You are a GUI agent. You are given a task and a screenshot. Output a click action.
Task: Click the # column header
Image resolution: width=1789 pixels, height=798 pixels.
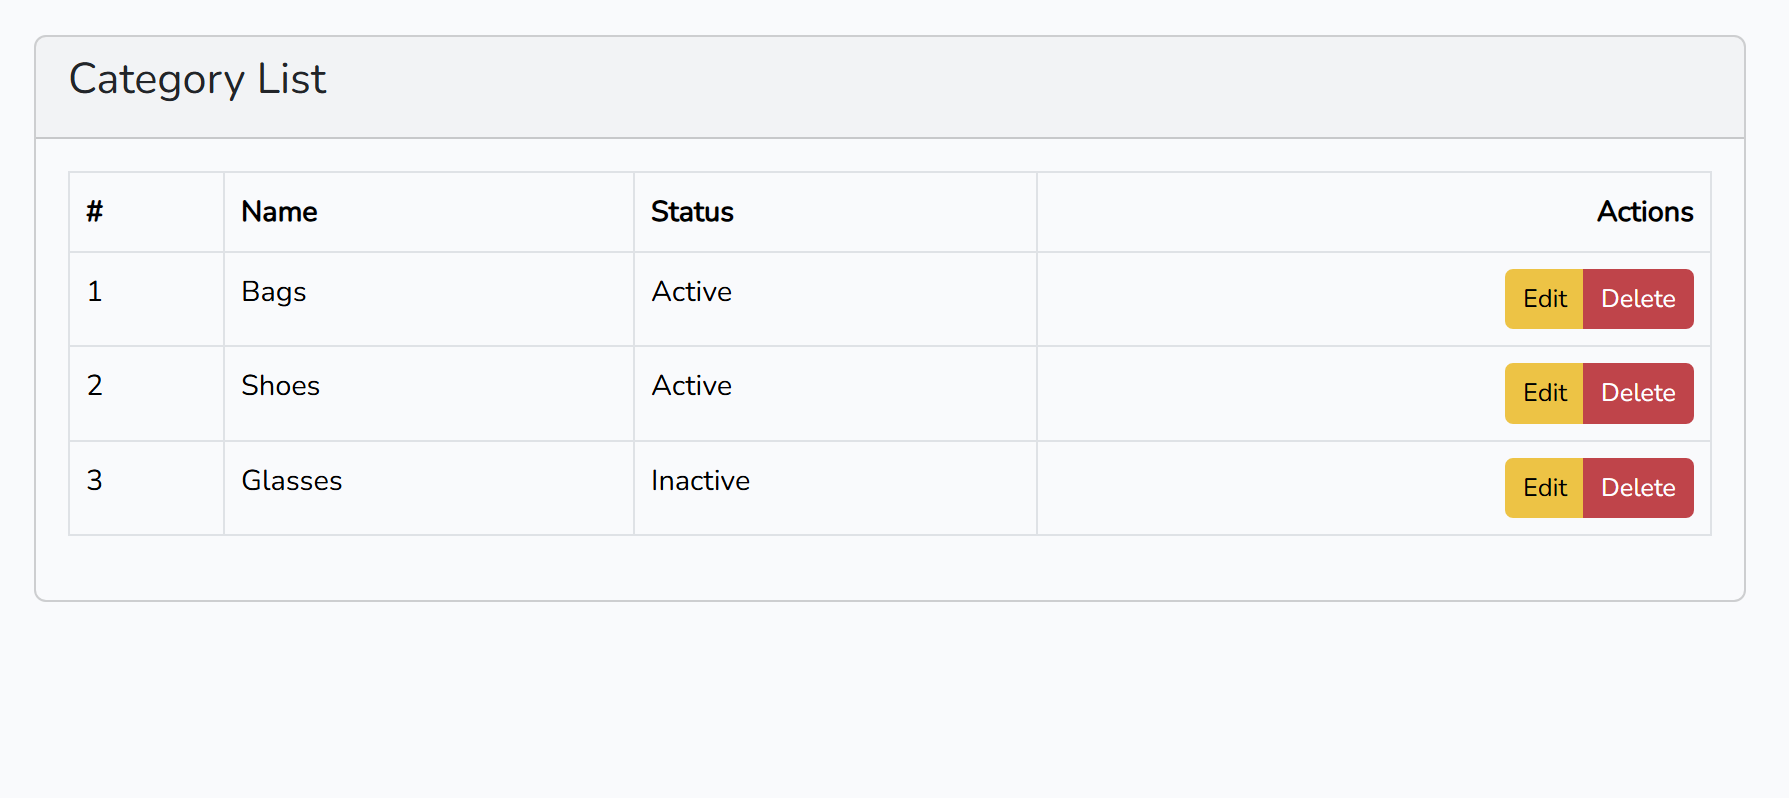click(x=95, y=212)
